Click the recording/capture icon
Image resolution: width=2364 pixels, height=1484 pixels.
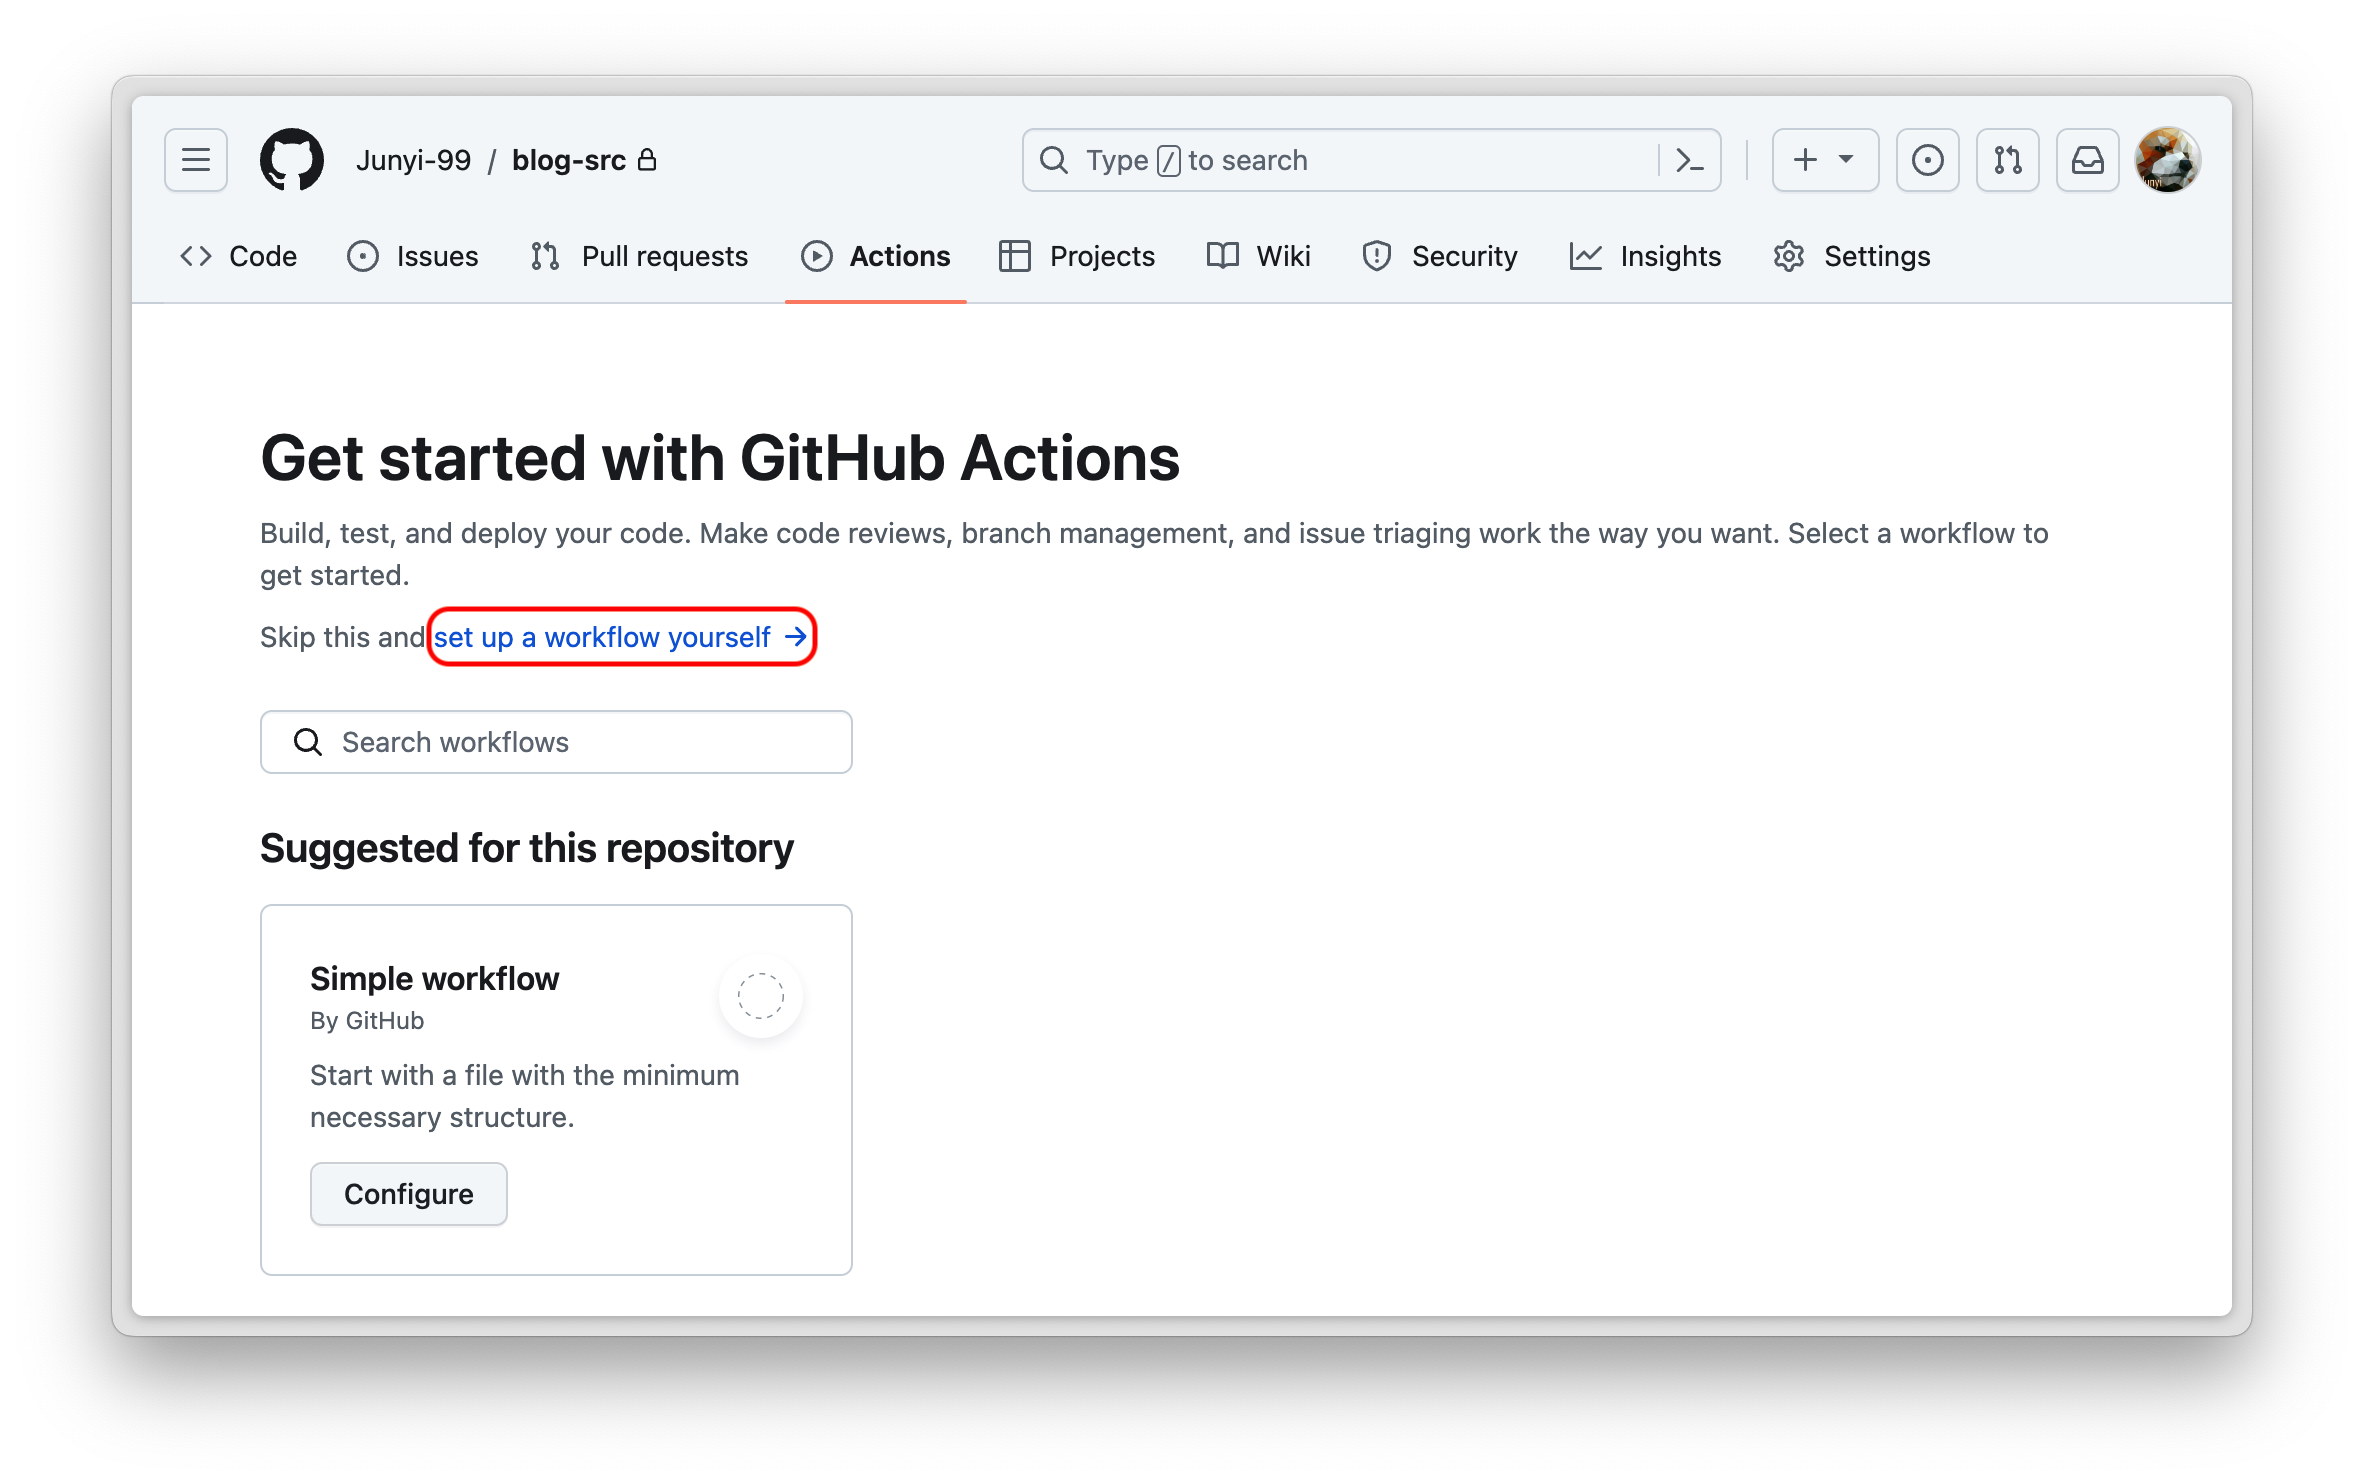tap(1928, 159)
